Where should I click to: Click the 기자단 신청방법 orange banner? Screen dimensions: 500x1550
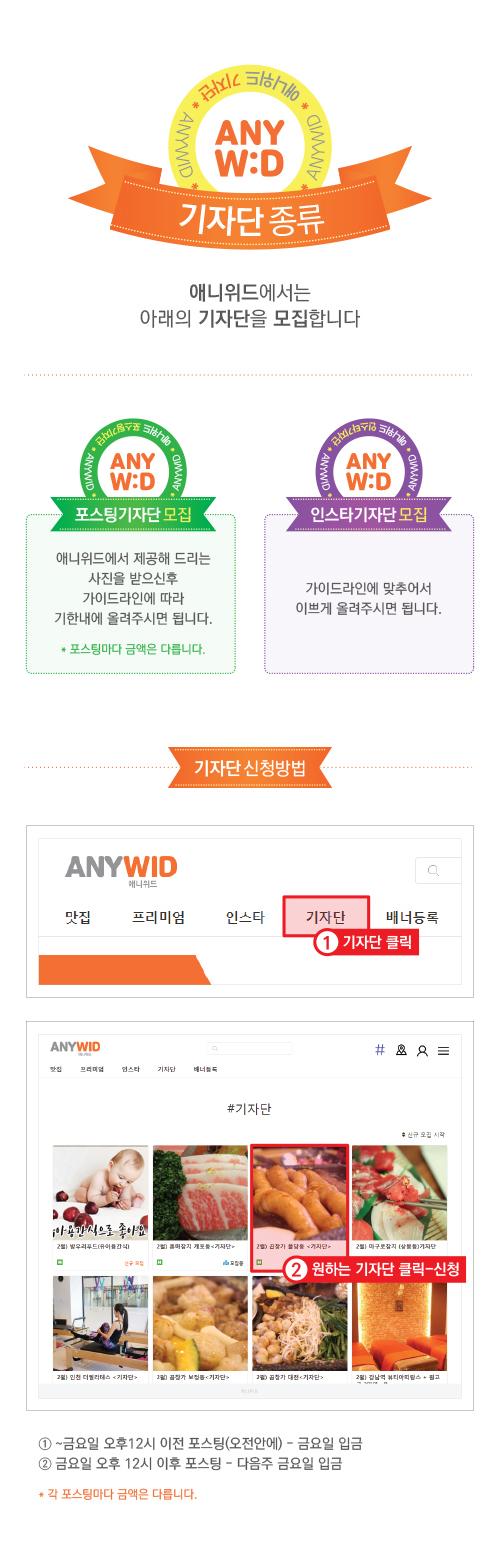pos(250,767)
